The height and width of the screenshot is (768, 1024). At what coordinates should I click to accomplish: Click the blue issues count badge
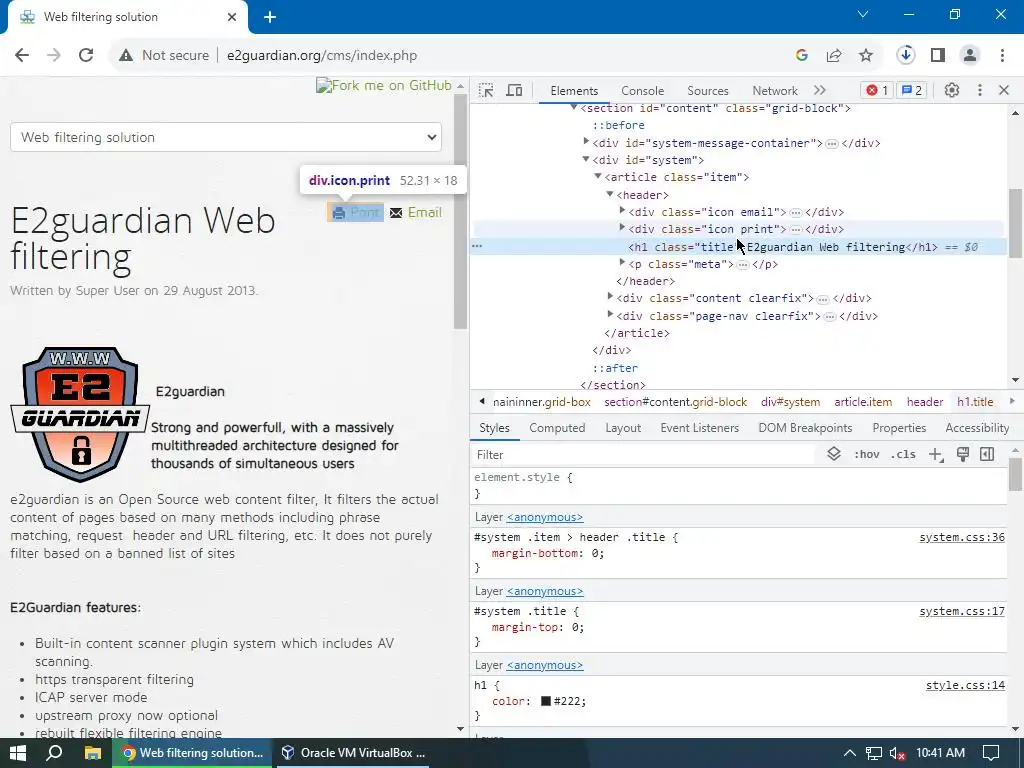click(x=912, y=90)
